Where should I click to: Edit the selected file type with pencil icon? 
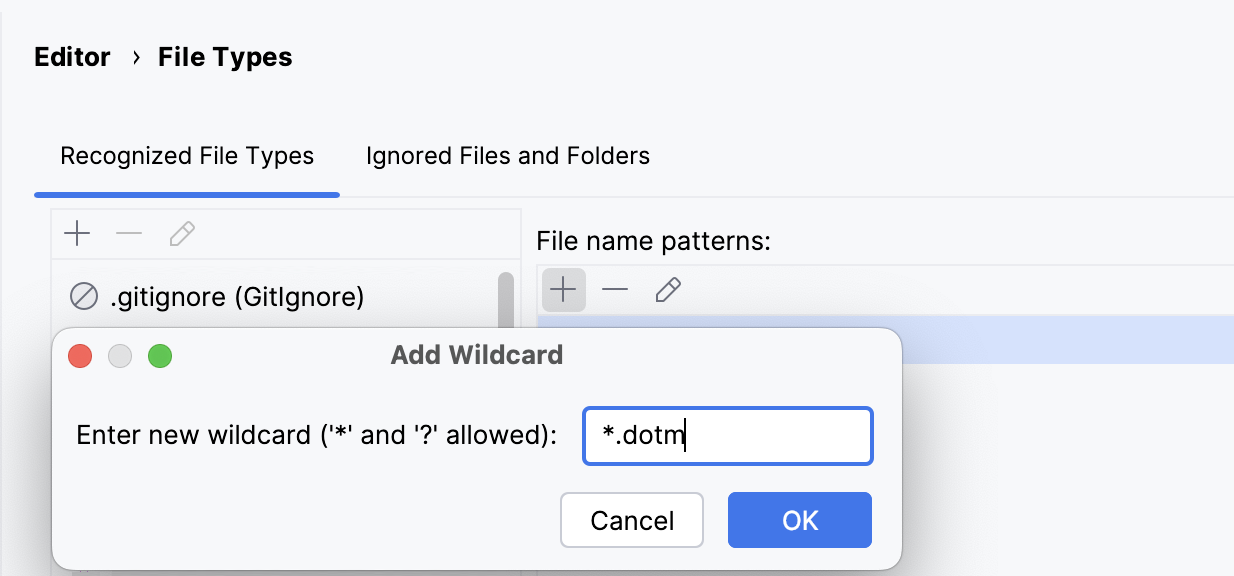182,234
